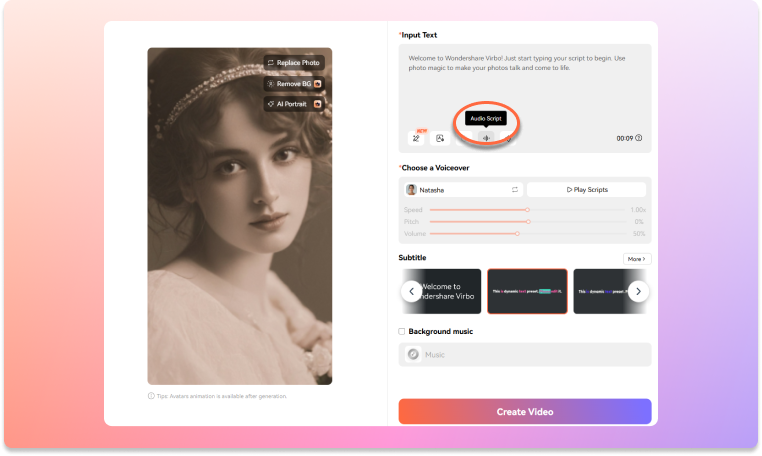Click the swap voice icon beside Natasha
Viewport: 762px width, 456px height.
tap(515, 190)
